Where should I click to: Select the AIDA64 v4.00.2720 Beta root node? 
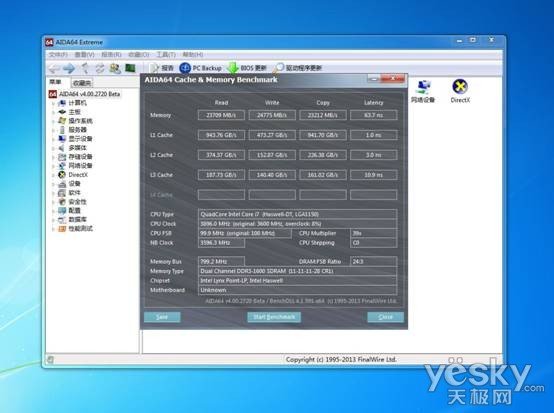[x=84, y=94]
